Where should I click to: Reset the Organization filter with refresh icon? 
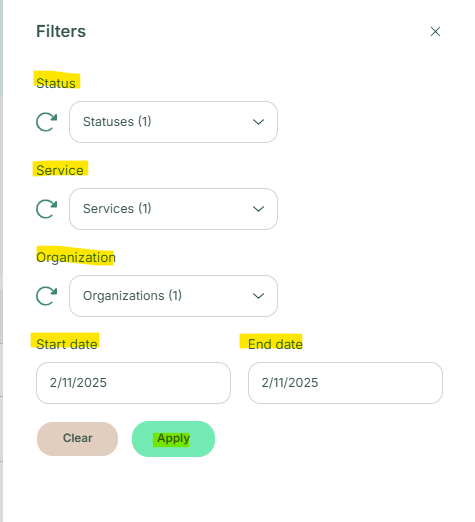click(x=46, y=296)
